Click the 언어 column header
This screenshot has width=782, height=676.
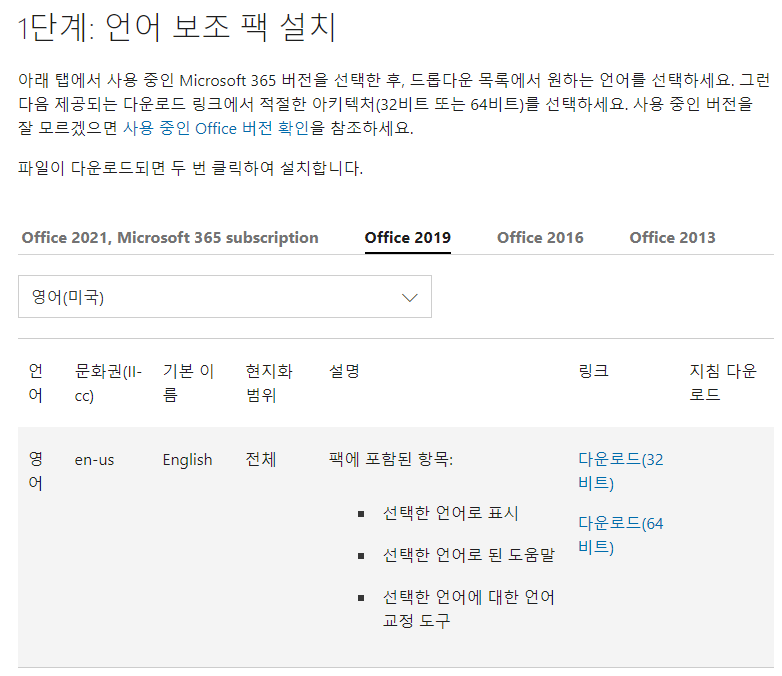click(x=35, y=383)
